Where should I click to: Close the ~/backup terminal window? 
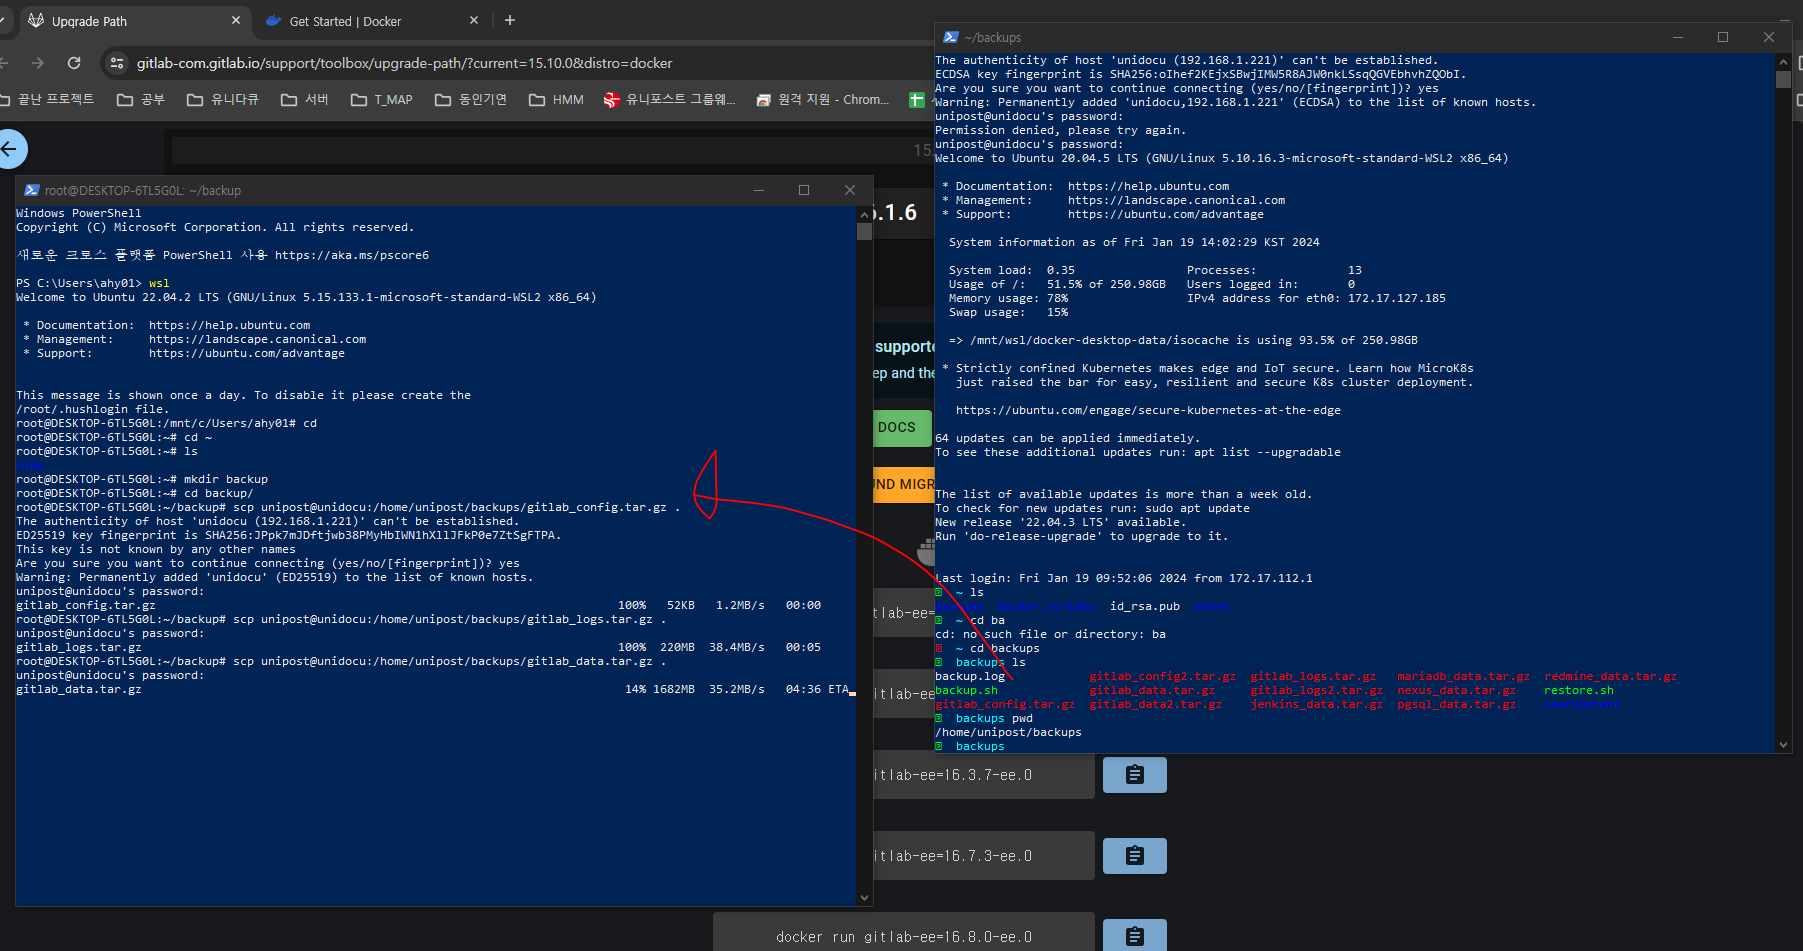(x=850, y=190)
